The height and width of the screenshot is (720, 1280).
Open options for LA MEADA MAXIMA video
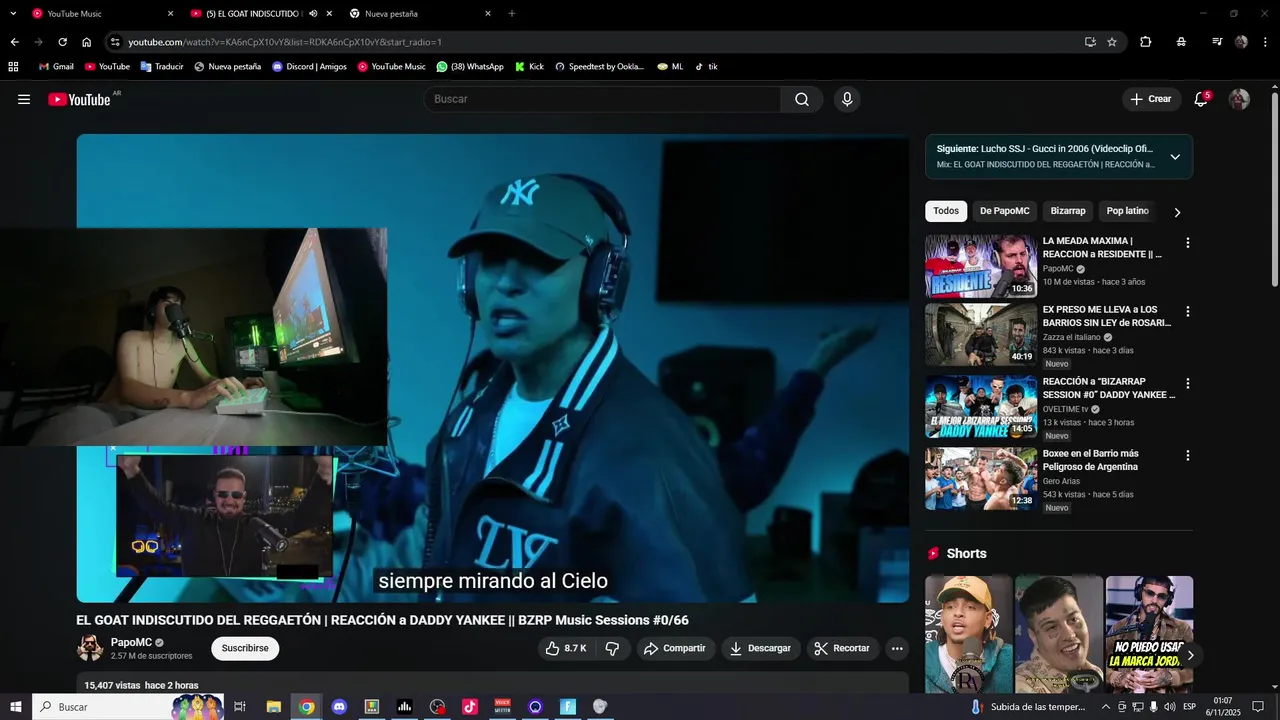(1188, 243)
